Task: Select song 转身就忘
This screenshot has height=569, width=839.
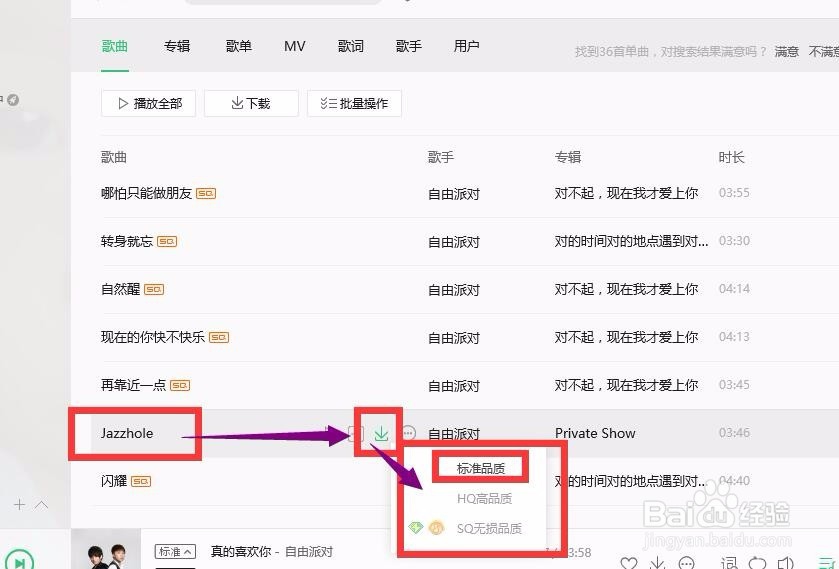Action: coord(127,241)
